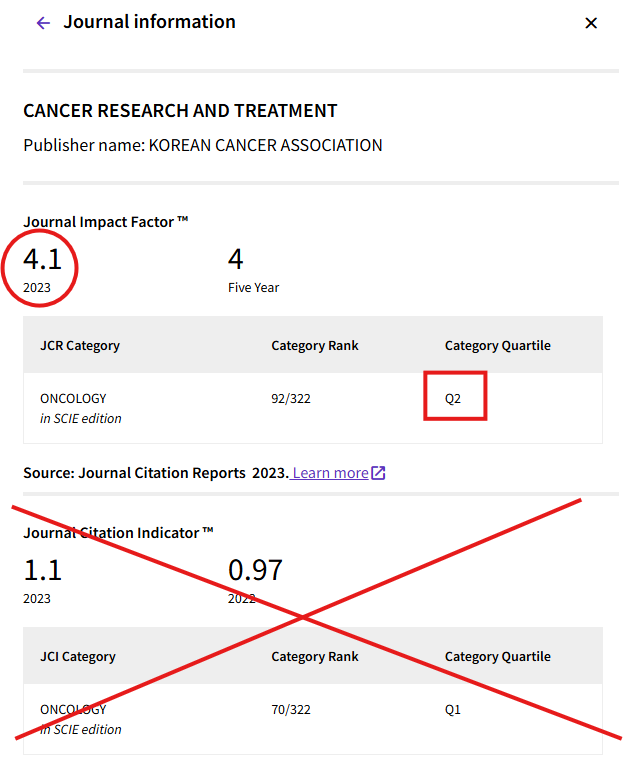623x767 pixels.
Task: Click the Five Year impact factor label
Action: coord(253,288)
